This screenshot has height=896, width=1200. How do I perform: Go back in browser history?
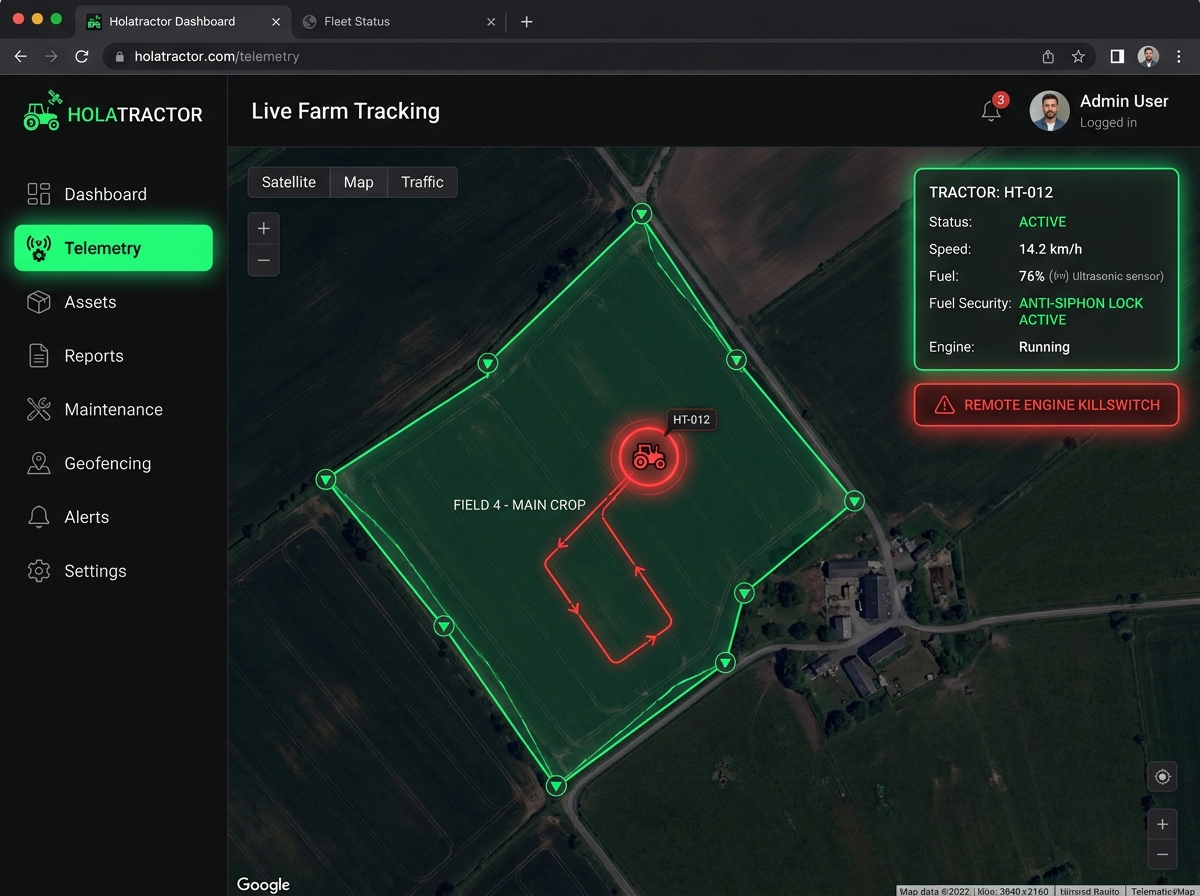20,57
